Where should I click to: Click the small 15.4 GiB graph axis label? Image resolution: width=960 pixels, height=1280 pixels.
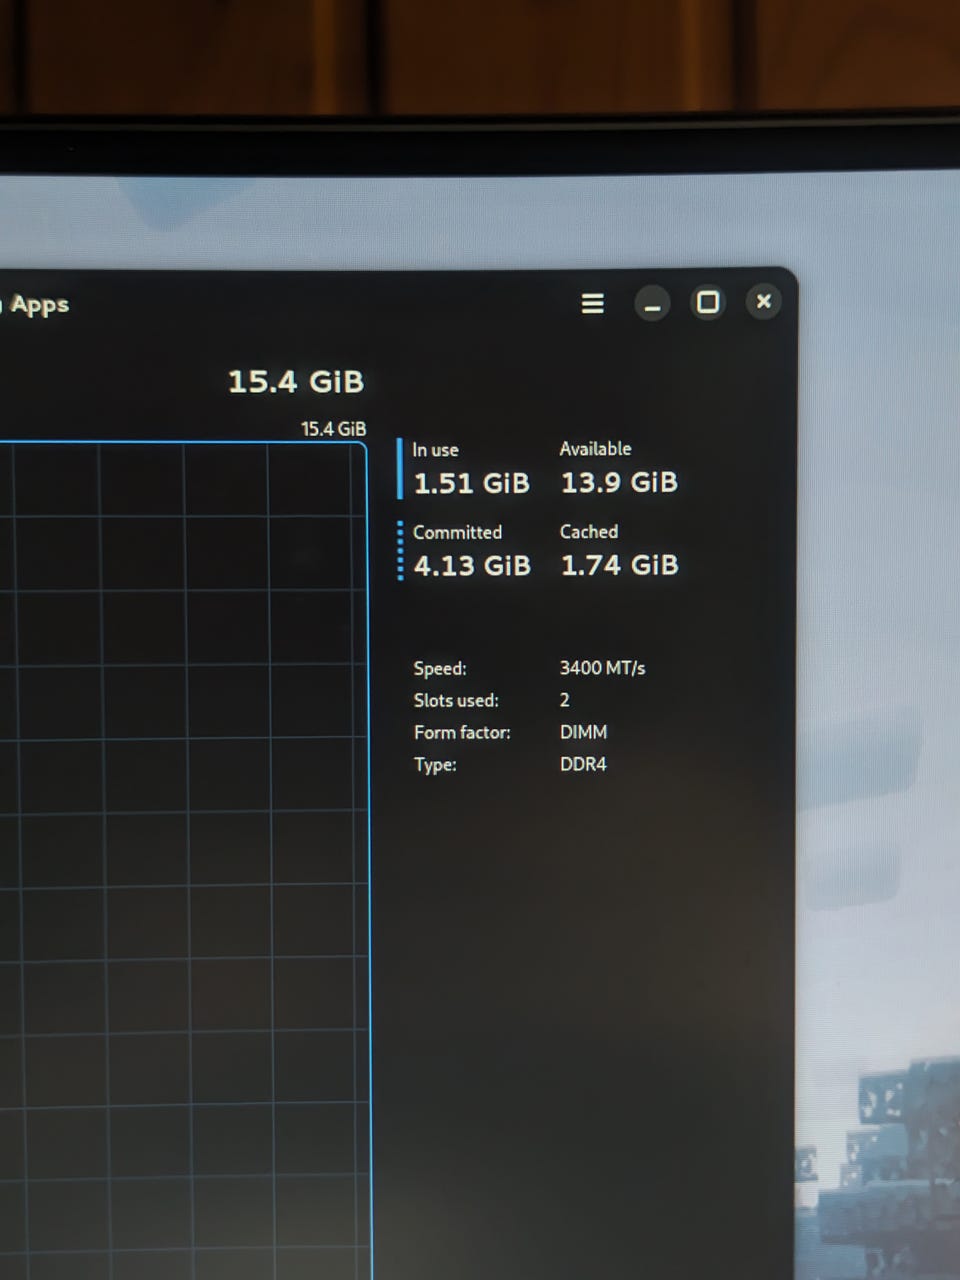(x=334, y=429)
